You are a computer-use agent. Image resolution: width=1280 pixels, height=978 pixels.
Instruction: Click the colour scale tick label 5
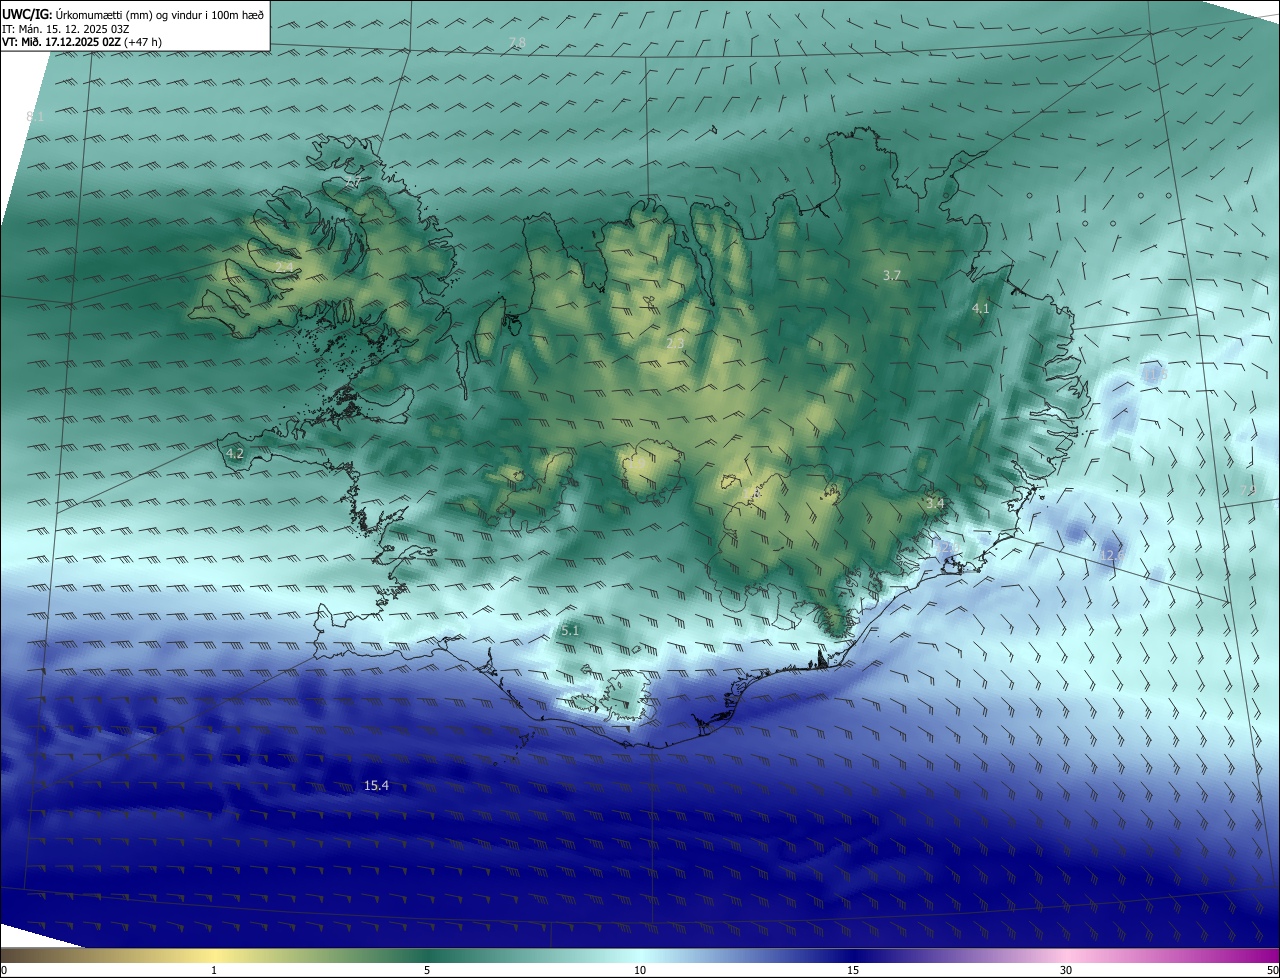(x=427, y=971)
